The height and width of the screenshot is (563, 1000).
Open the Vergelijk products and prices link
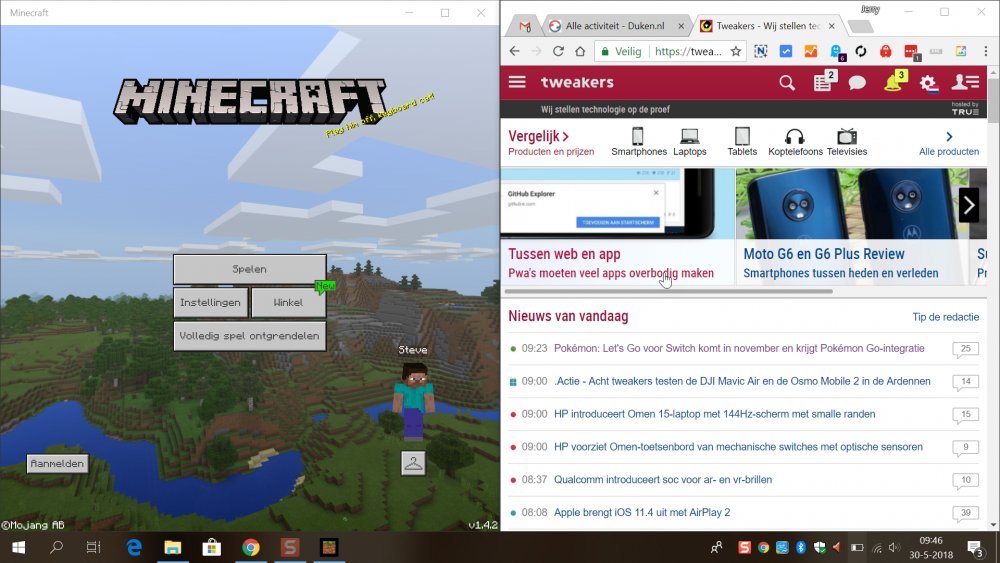[551, 143]
